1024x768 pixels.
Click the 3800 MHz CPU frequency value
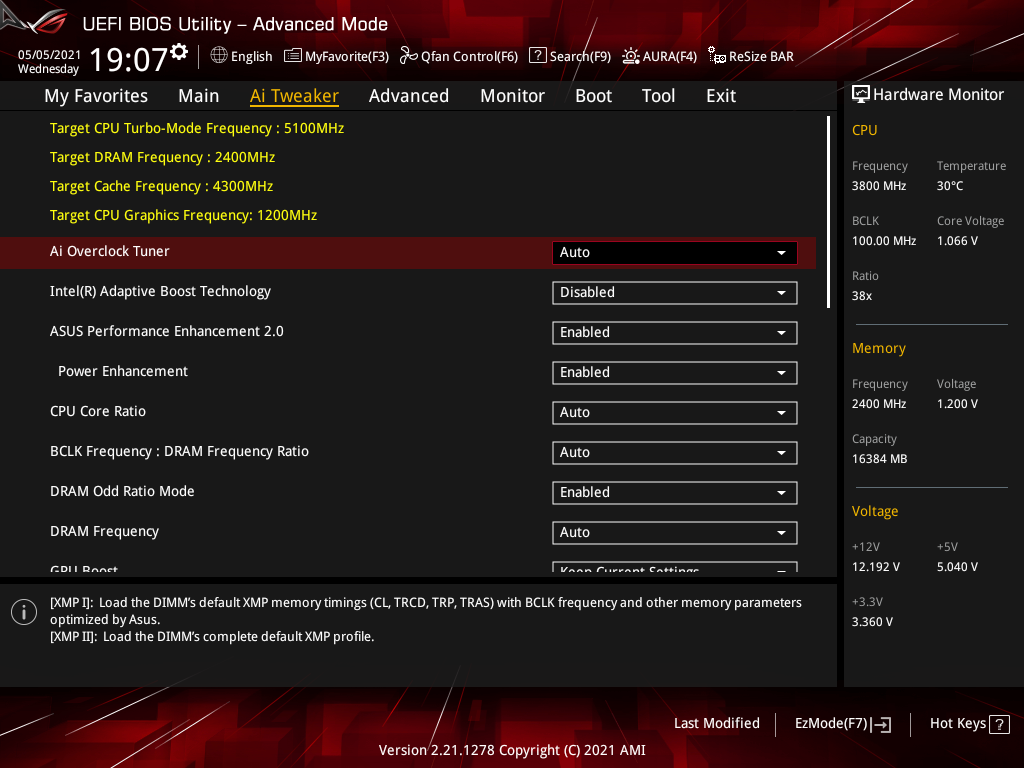tap(878, 185)
